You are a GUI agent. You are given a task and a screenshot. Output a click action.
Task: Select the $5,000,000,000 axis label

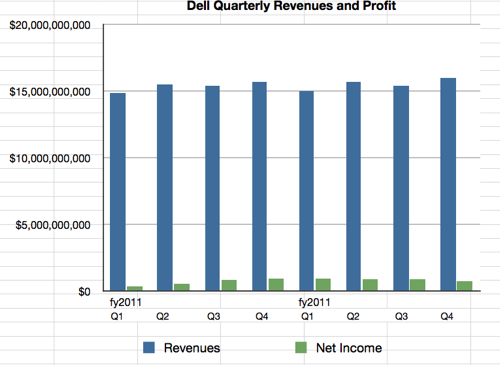coord(53,225)
